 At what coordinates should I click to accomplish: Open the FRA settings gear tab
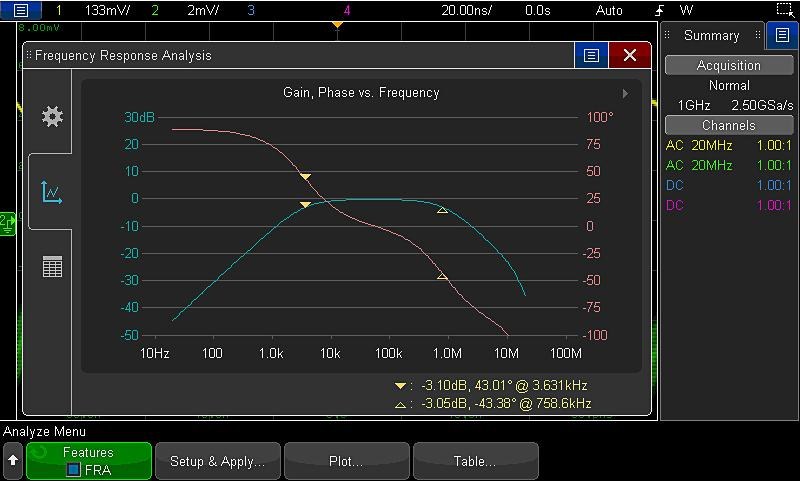52,116
